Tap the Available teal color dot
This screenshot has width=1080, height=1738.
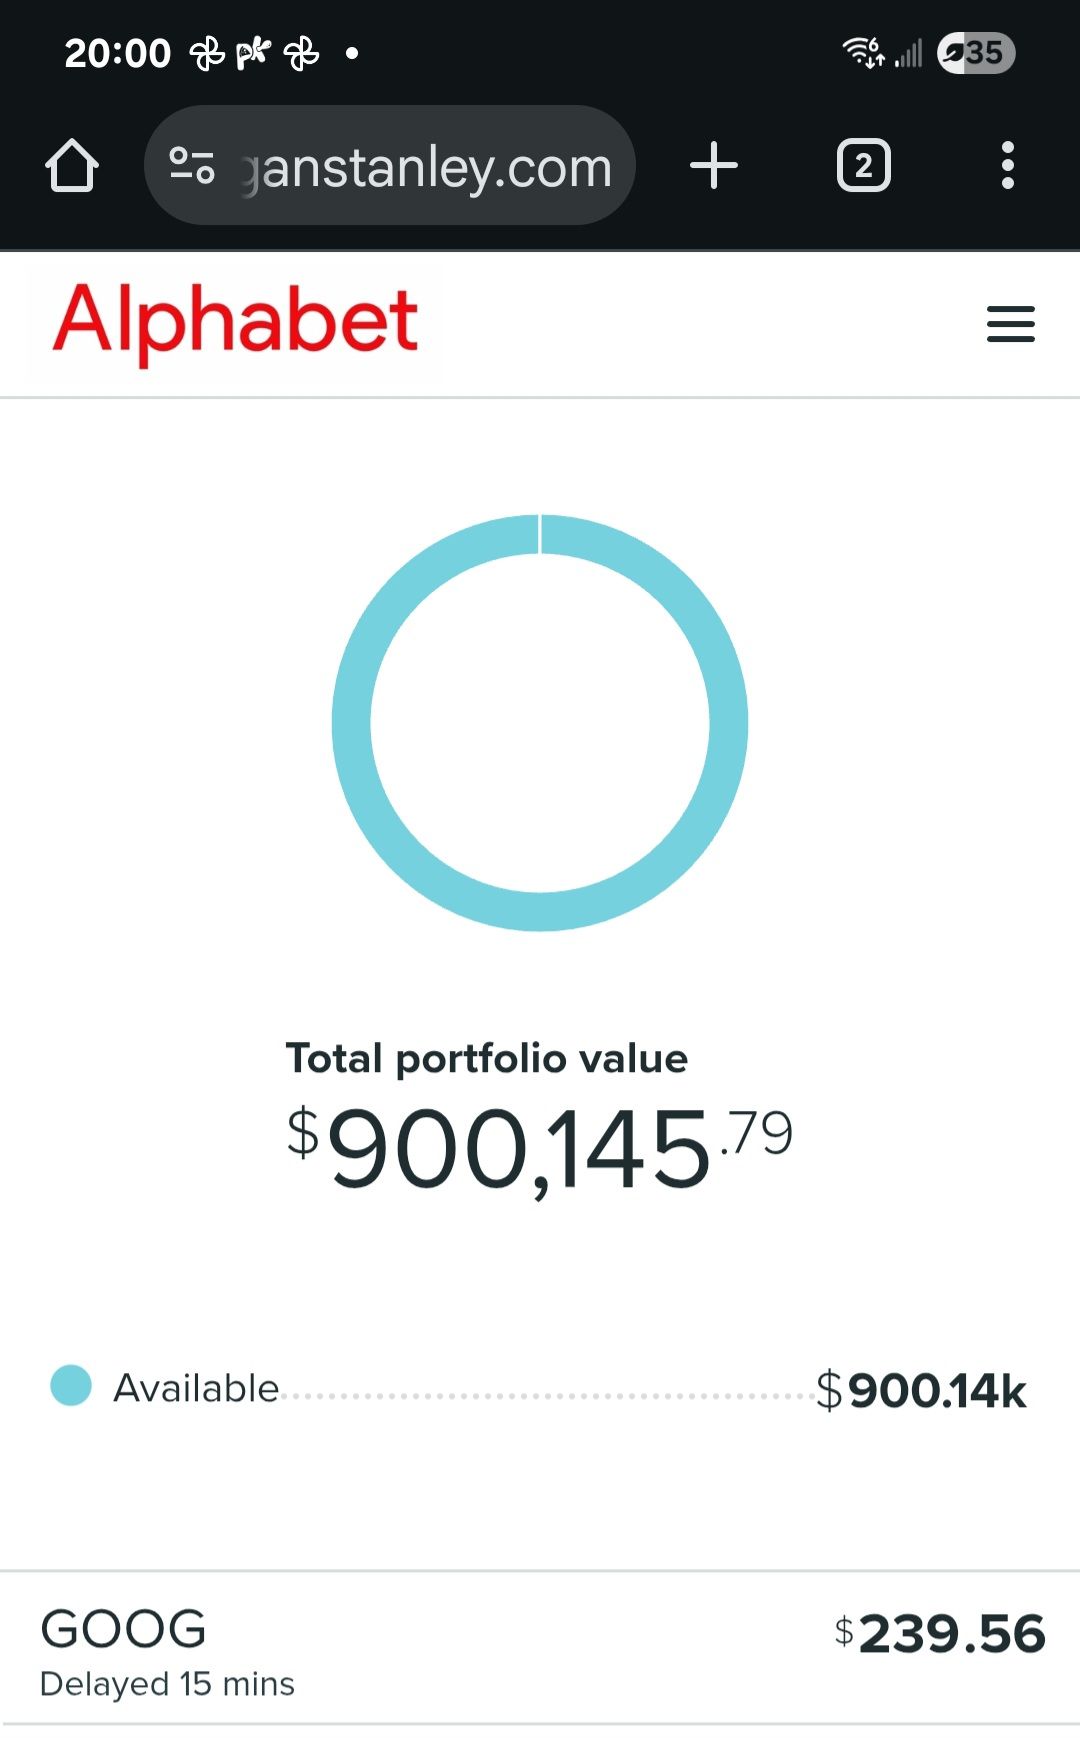pyautogui.click(x=71, y=1386)
